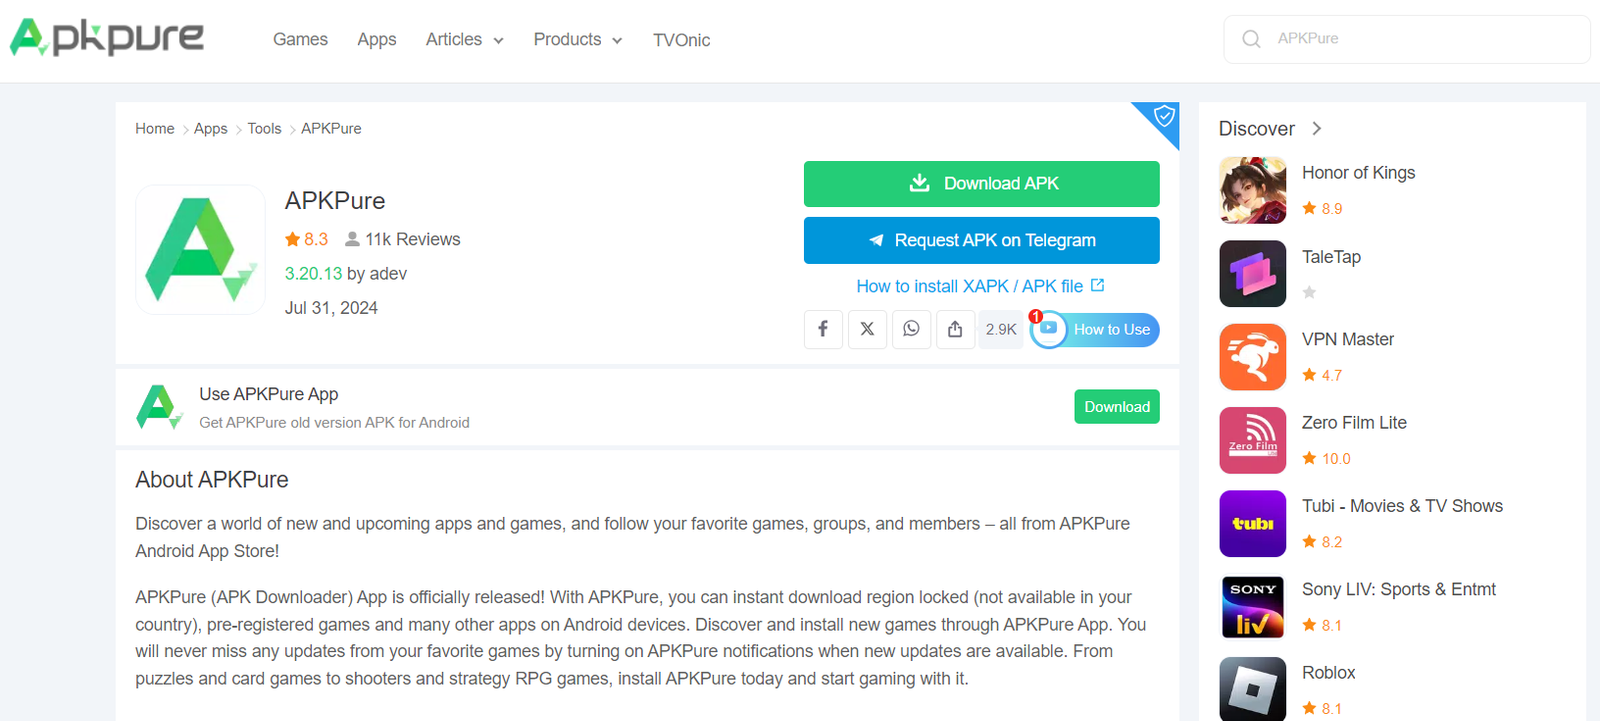Click the Roblox app icon
The width and height of the screenshot is (1600, 721).
point(1252,688)
